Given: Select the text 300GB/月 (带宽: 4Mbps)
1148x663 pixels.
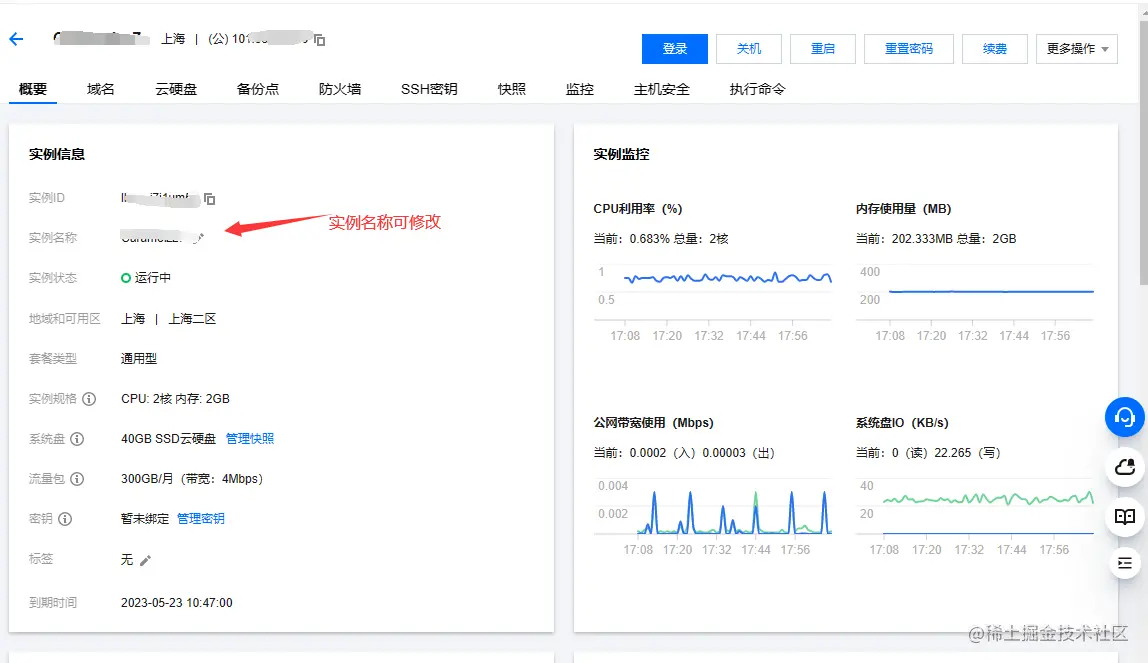Looking at the screenshot, I should point(192,479).
